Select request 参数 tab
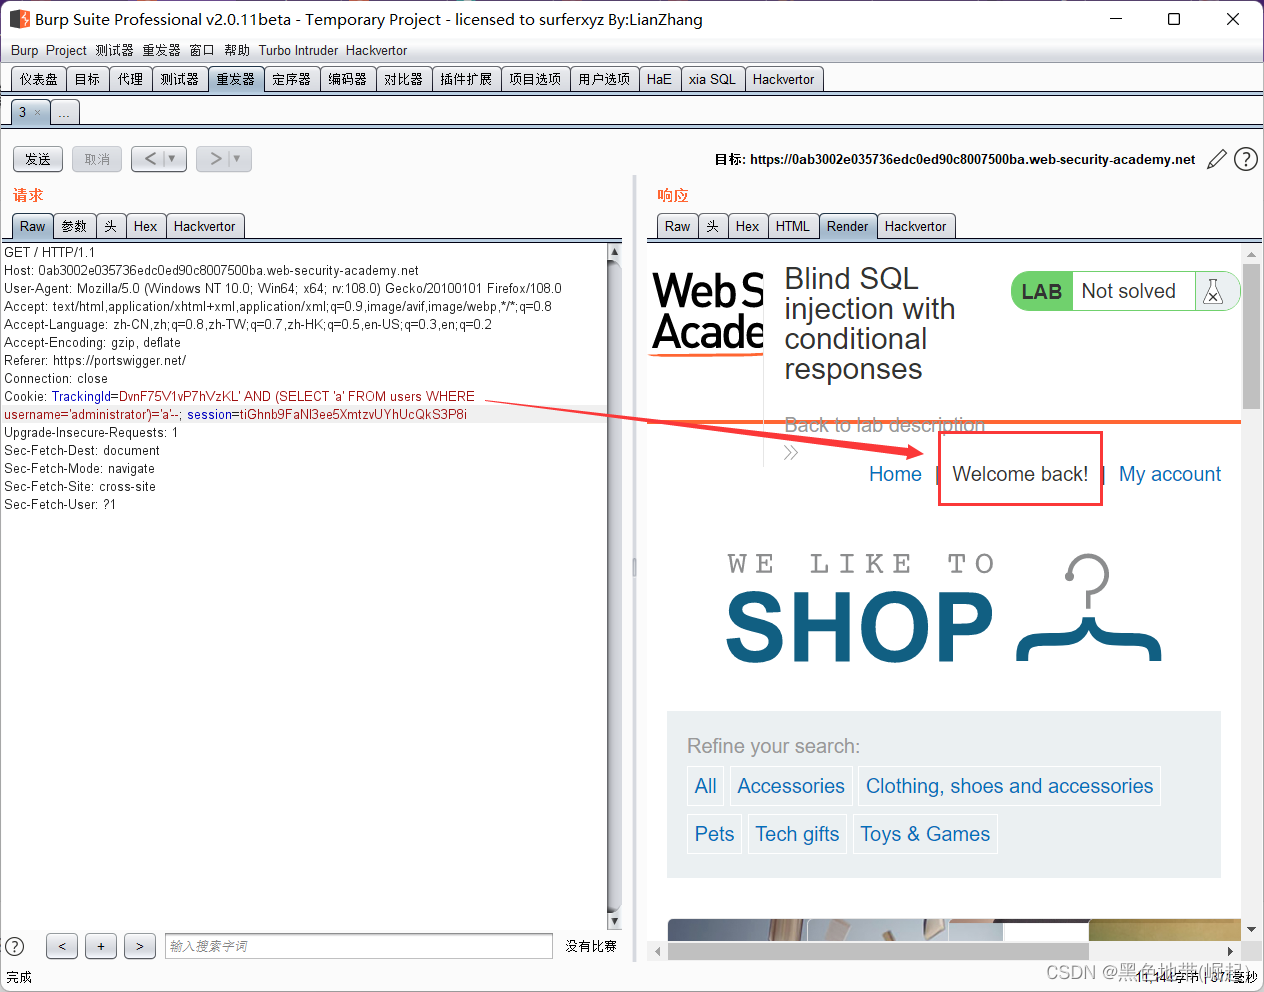1264x992 pixels. pyautogui.click(x=74, y=226)
